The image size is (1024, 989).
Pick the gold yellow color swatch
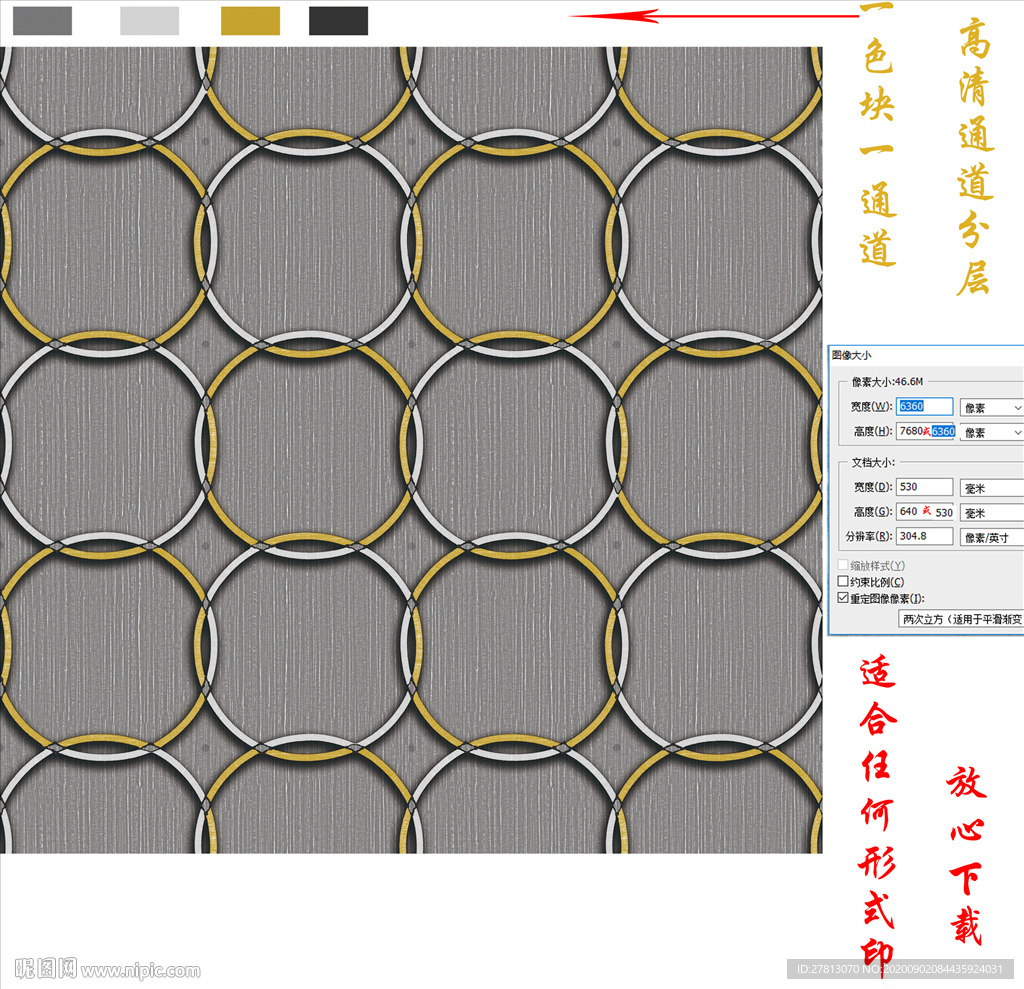click(x=251, y=21)
